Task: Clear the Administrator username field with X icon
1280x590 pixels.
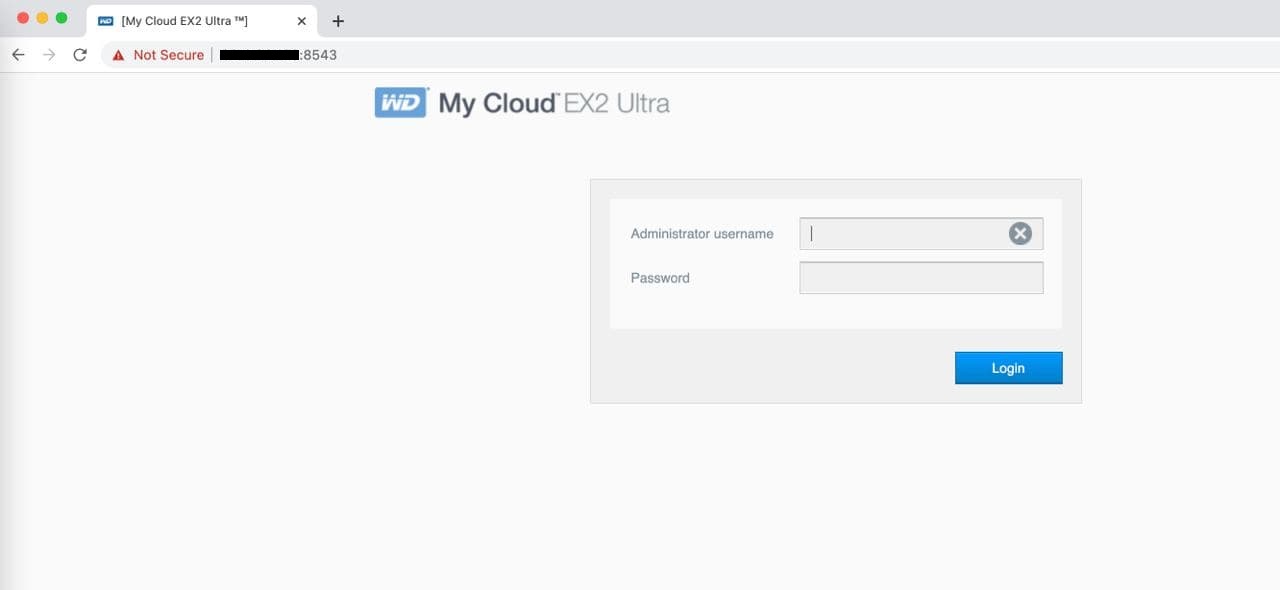Action: pyautogui.click(x=1020, y=234)
